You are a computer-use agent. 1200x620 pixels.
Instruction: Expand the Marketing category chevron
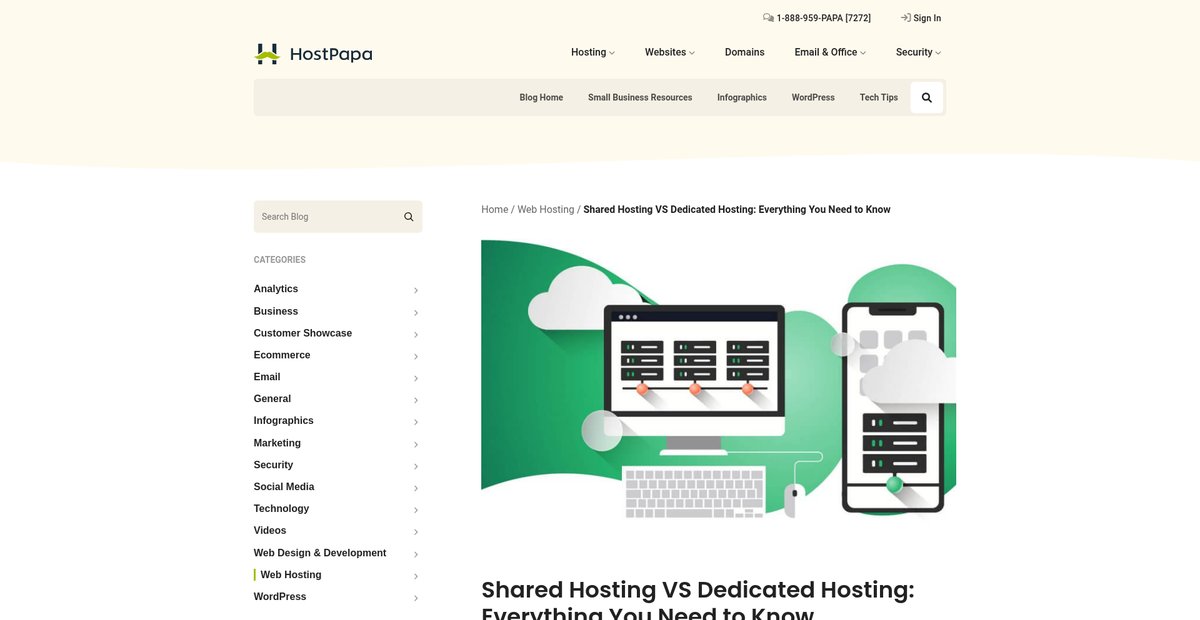pyautogui.click(x=416, y=444)
